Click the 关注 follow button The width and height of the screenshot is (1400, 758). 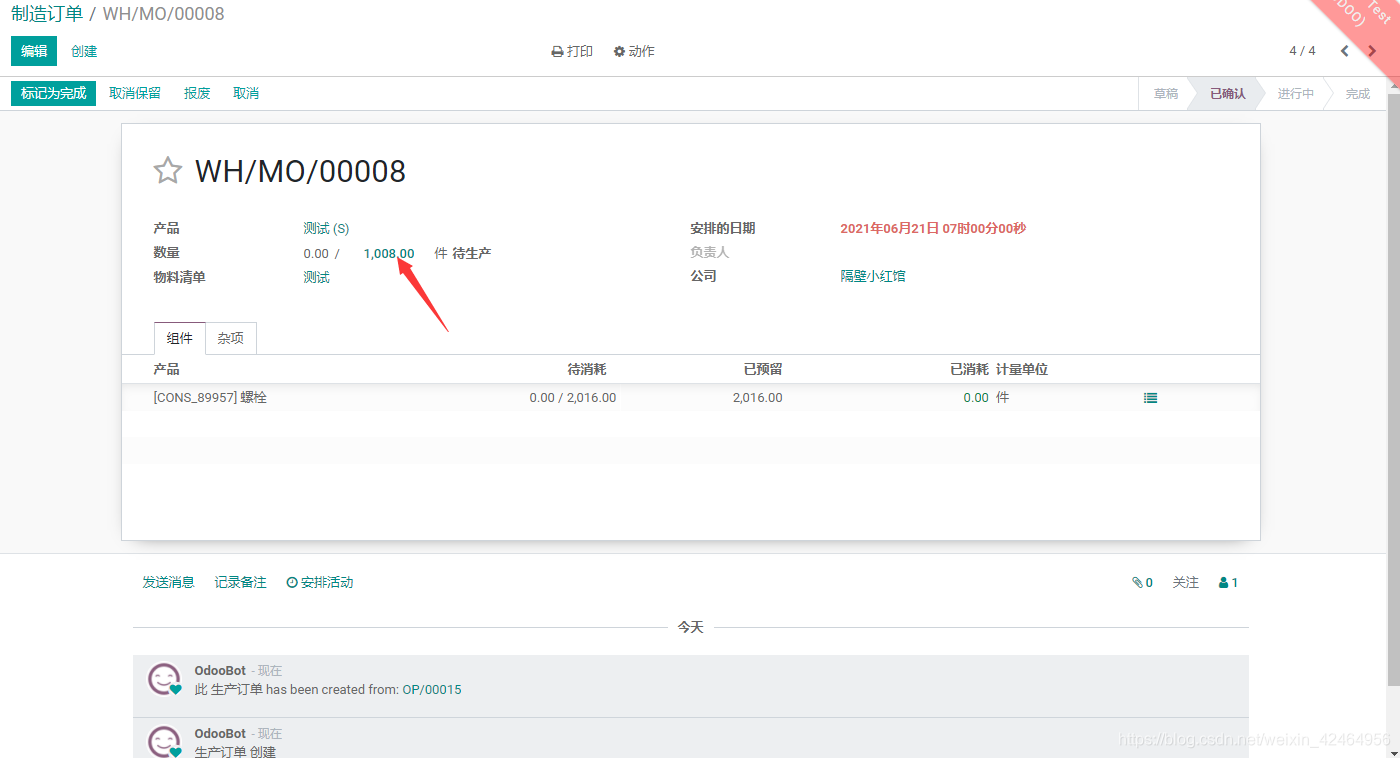[x=1185, y=582]
